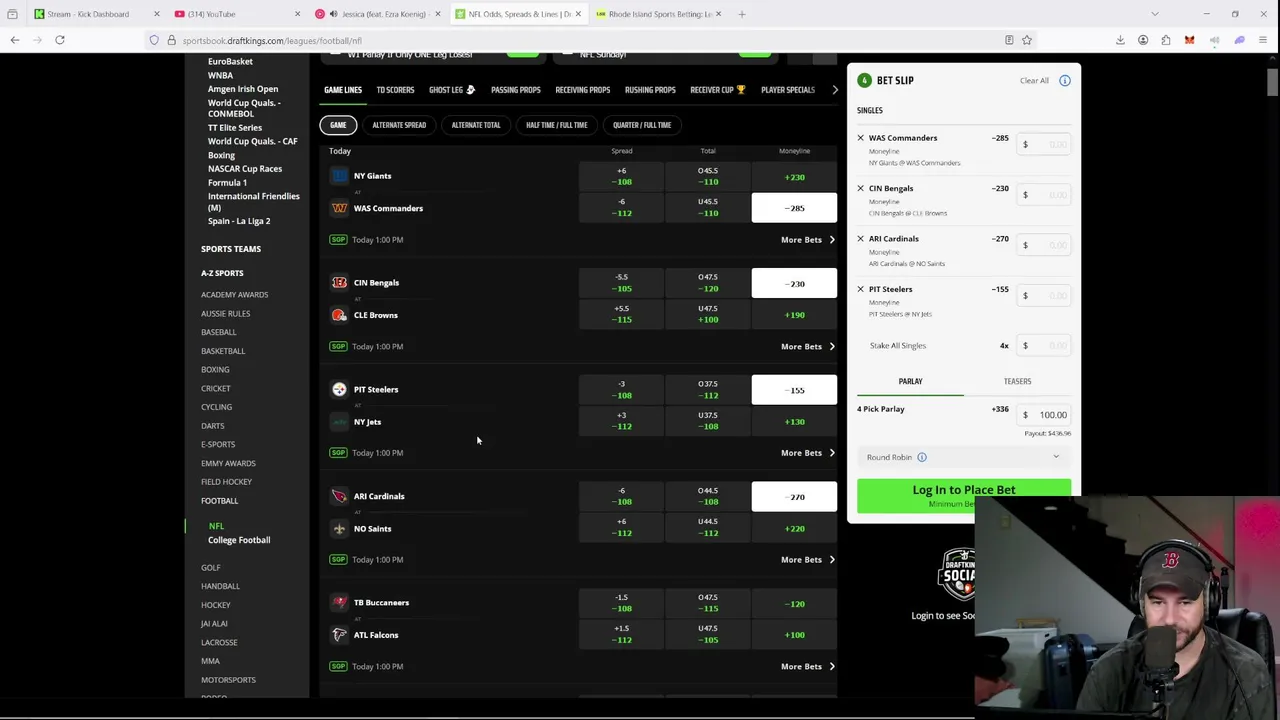
Task: Add NY Giants +230 moneyline
Action: (x=794, y=177)
